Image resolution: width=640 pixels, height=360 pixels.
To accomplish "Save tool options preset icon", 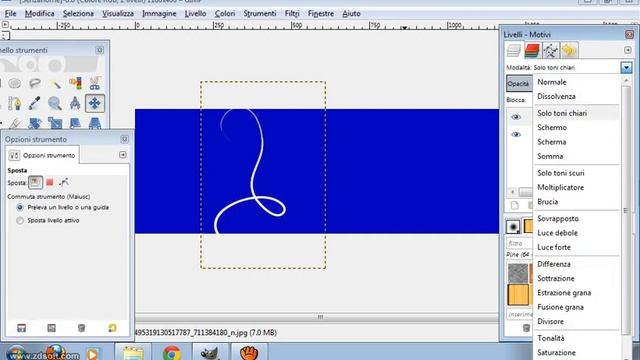I will click(x=21, y=328).
